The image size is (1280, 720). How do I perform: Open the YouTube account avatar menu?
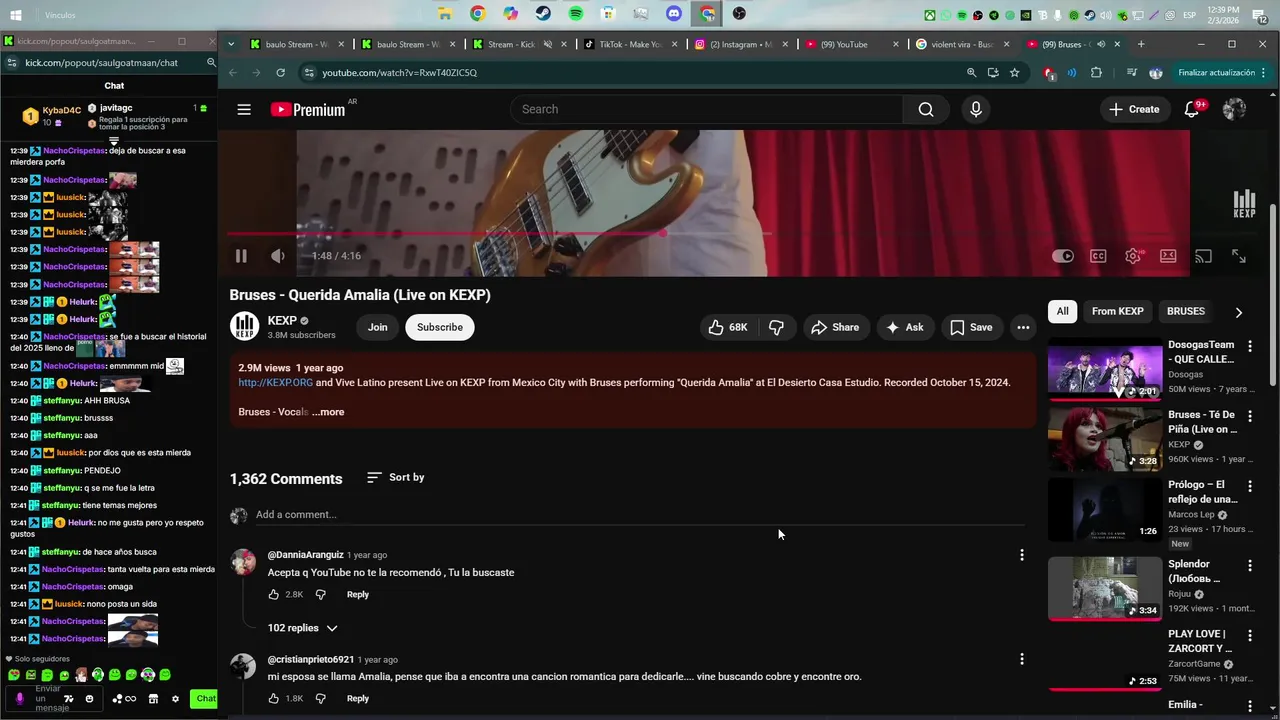click(1234, 109)
